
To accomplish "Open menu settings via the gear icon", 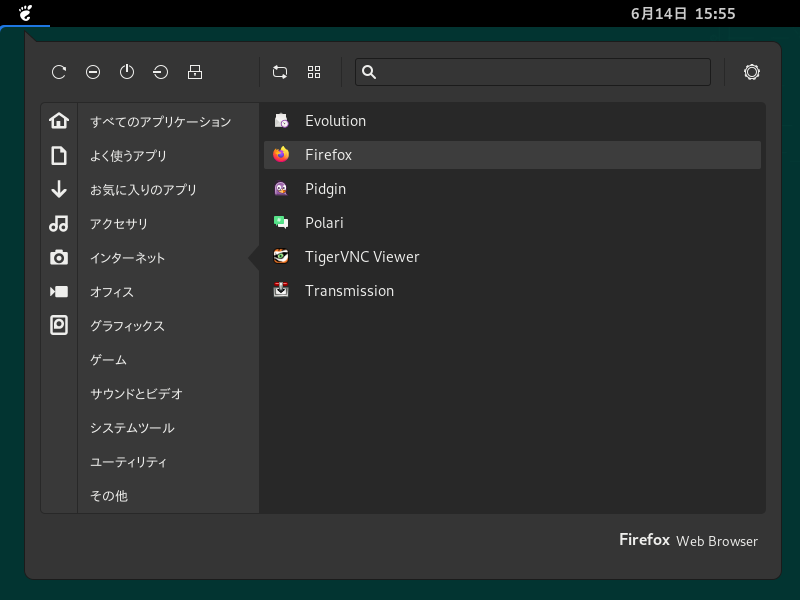I will 752,72.
